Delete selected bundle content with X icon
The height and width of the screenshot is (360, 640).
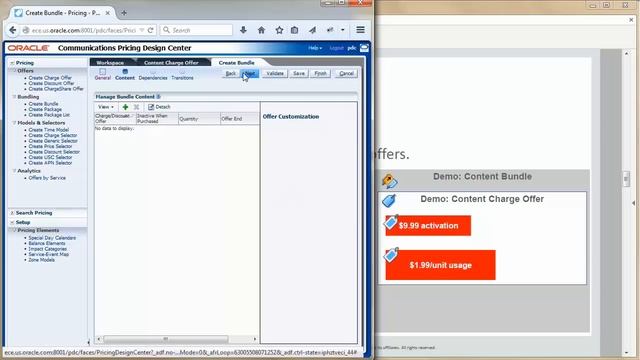(x=136, y=107)
